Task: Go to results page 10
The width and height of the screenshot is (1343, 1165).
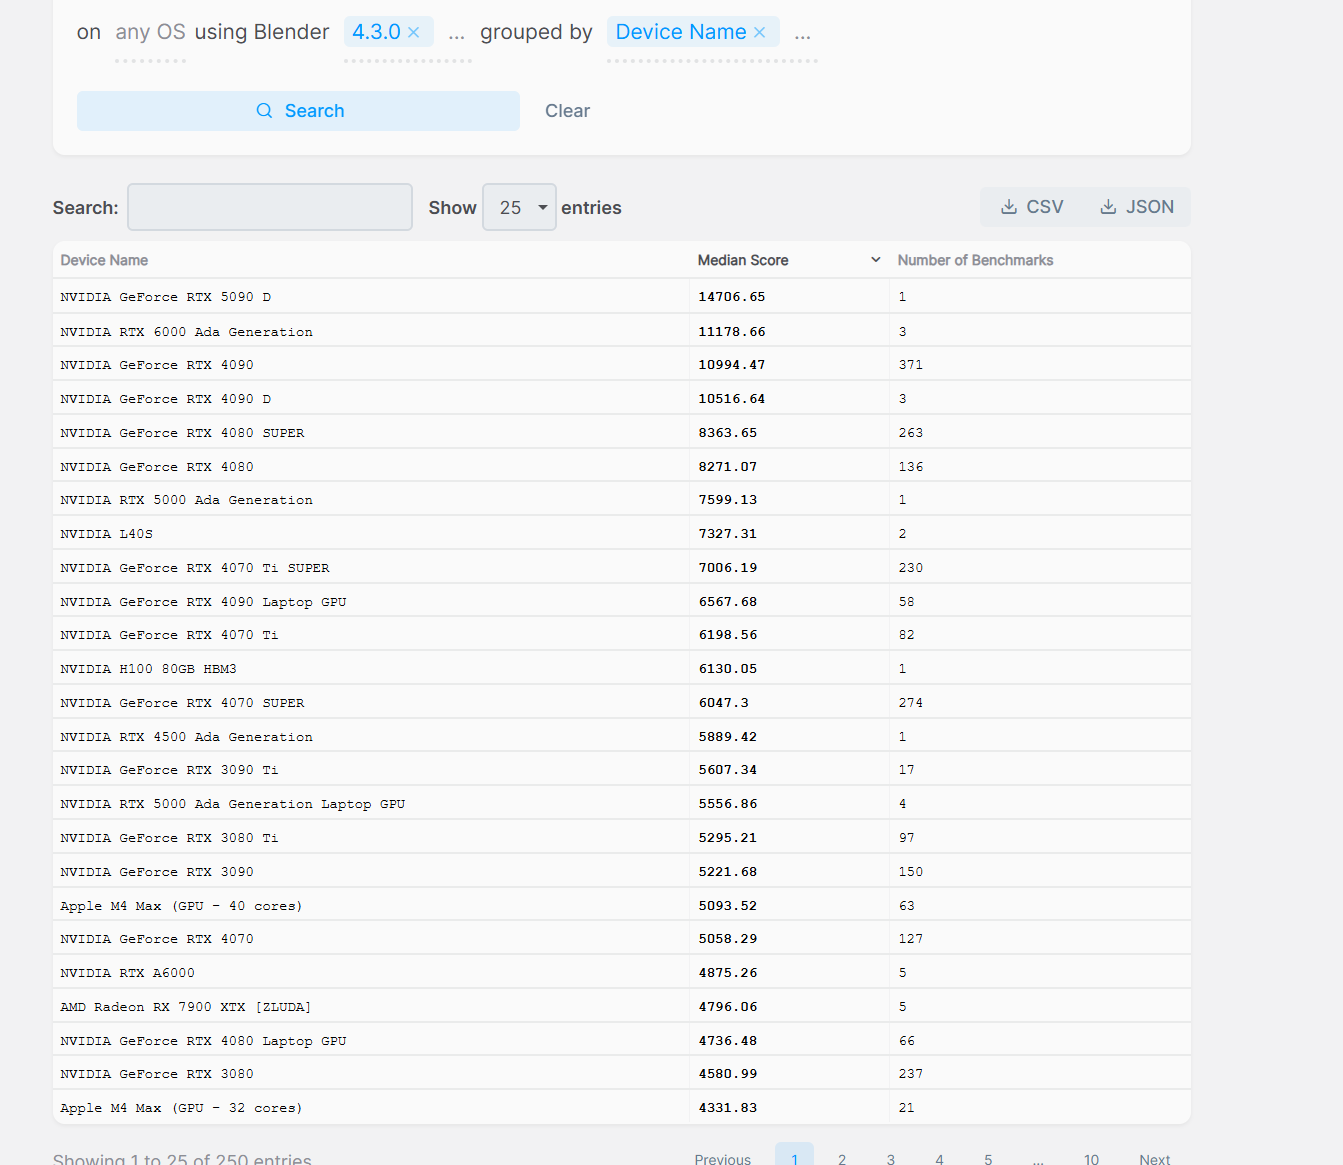Action: [x=1091, y=1159]
